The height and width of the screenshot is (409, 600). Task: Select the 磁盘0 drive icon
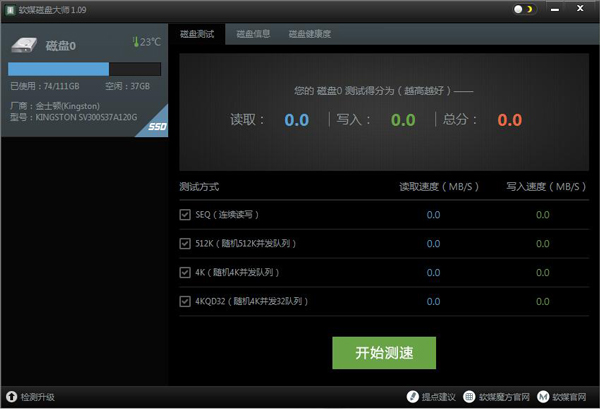(24, 45)
